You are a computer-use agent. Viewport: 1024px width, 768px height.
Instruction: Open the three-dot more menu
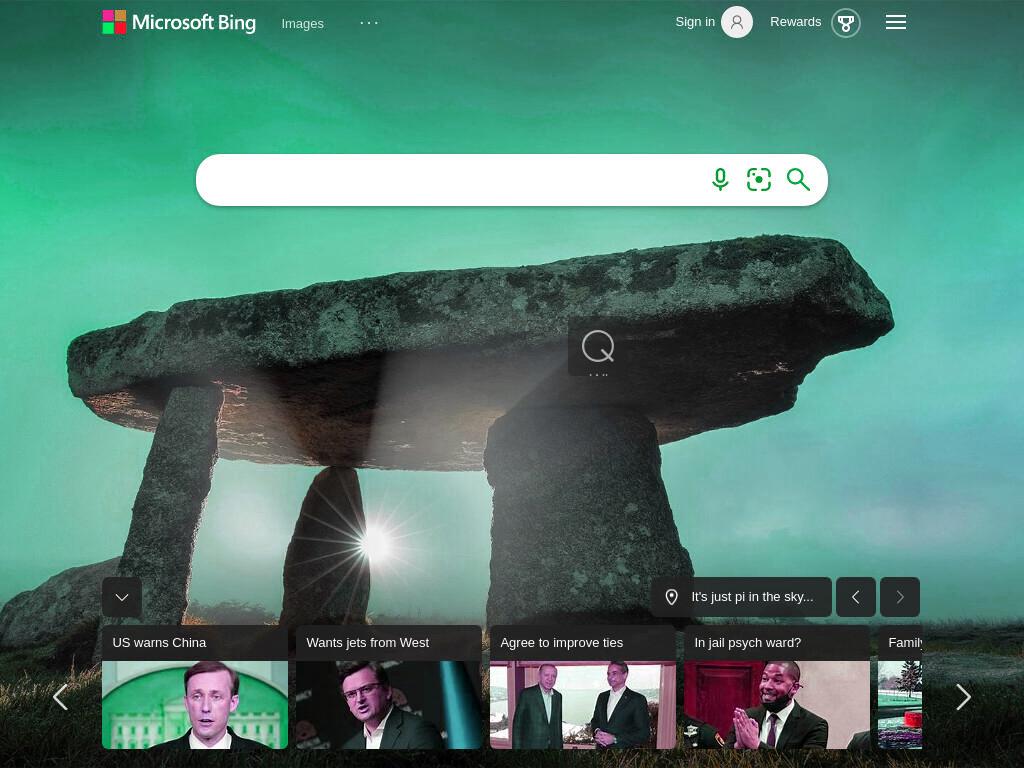369,23
